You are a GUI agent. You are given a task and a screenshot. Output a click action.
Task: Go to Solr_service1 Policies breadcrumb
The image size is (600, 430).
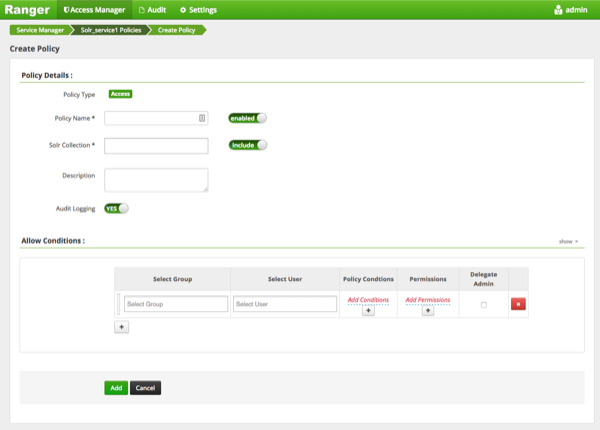tap(109, 30)
